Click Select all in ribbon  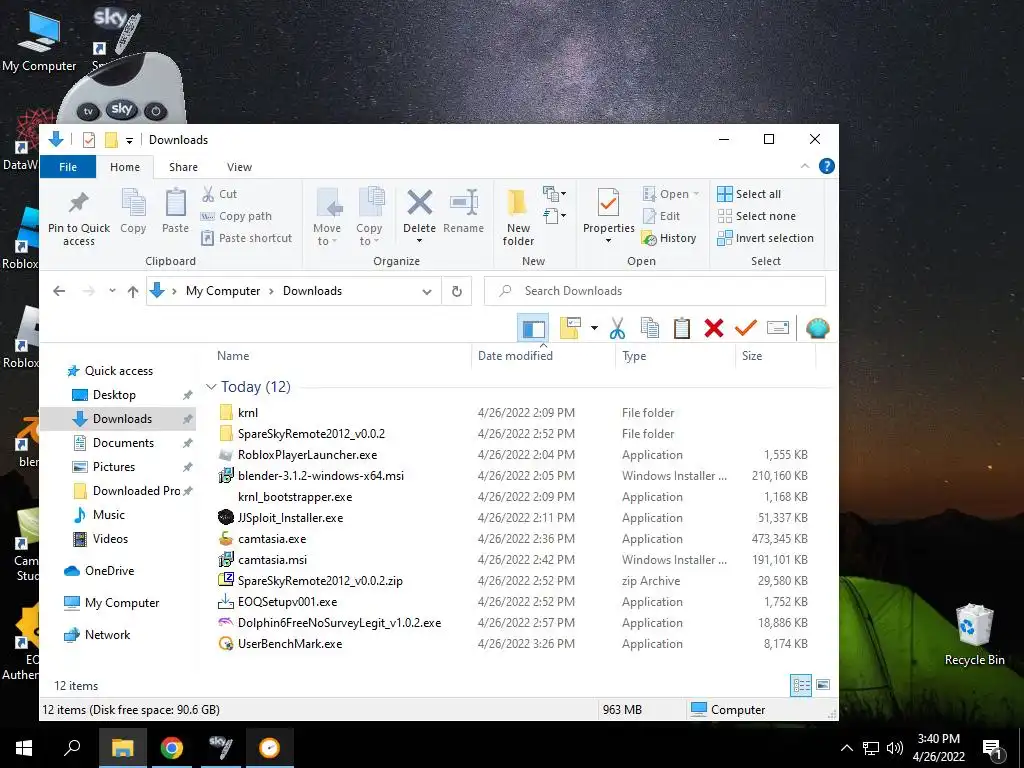[x=749, y=194]
